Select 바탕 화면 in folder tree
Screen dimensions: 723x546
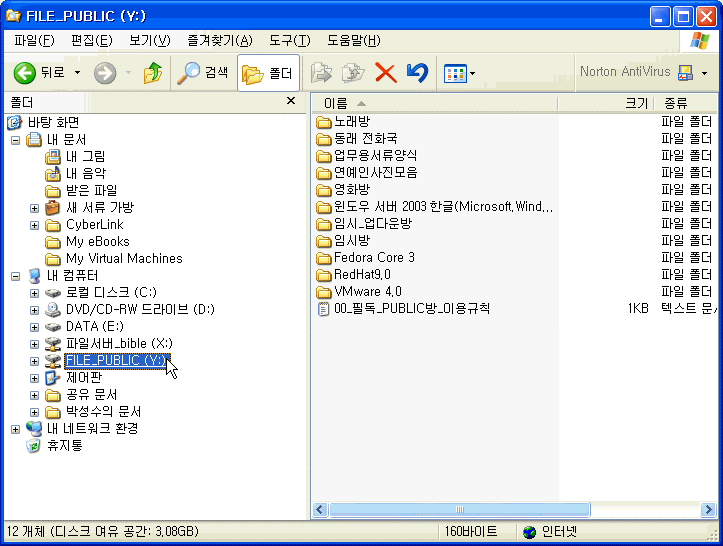pos(53,122)
